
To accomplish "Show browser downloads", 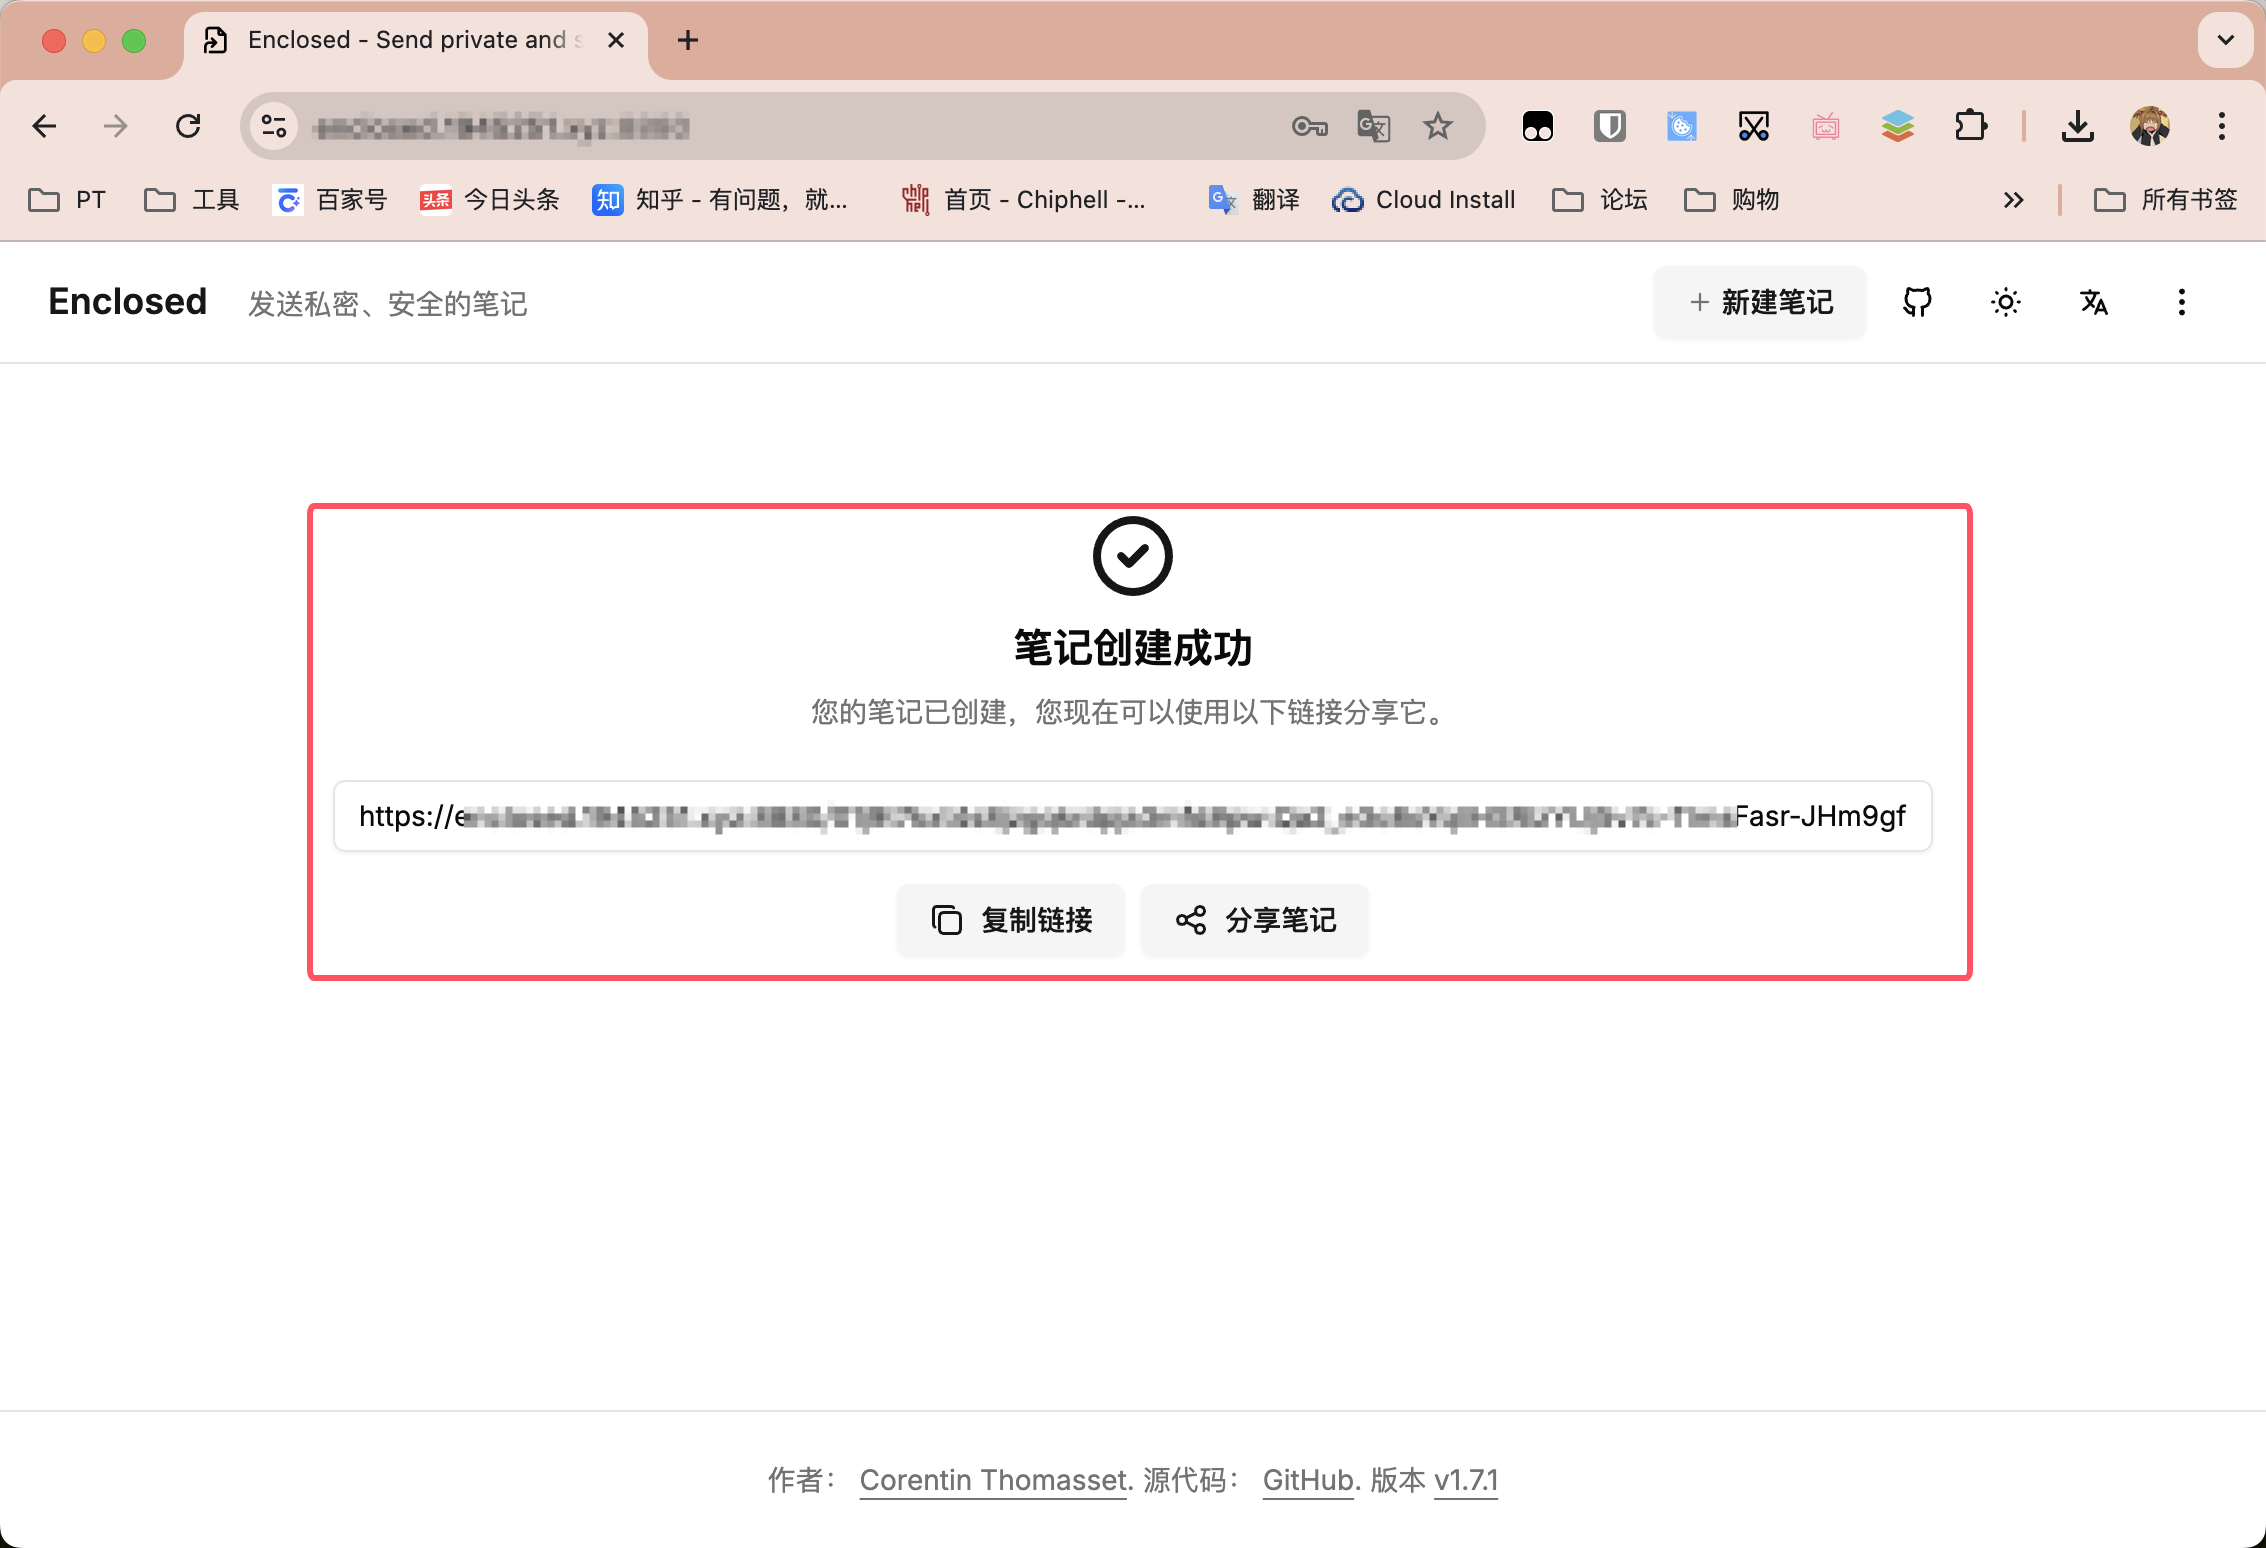I will pyautogui.click(x=2078, y=126).
